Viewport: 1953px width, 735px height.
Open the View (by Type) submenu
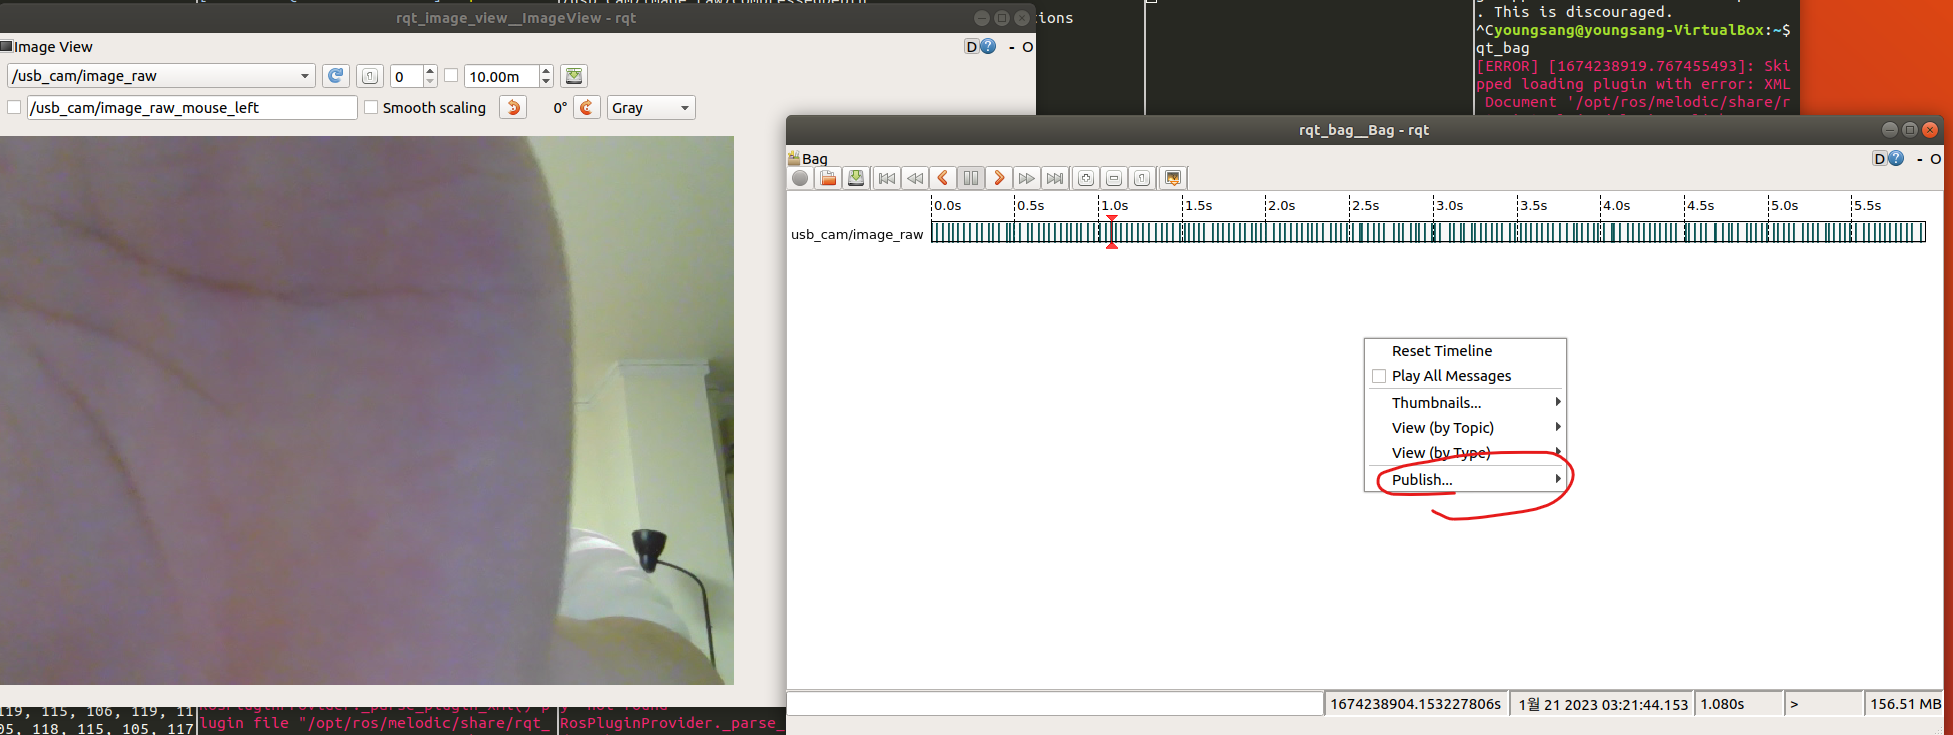coord(1465,452)
